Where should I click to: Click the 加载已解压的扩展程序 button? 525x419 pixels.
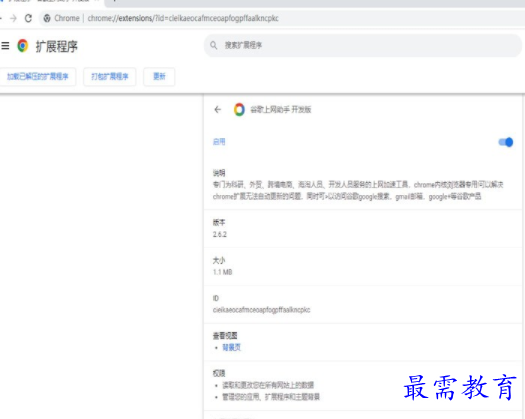tap(38, 77)
